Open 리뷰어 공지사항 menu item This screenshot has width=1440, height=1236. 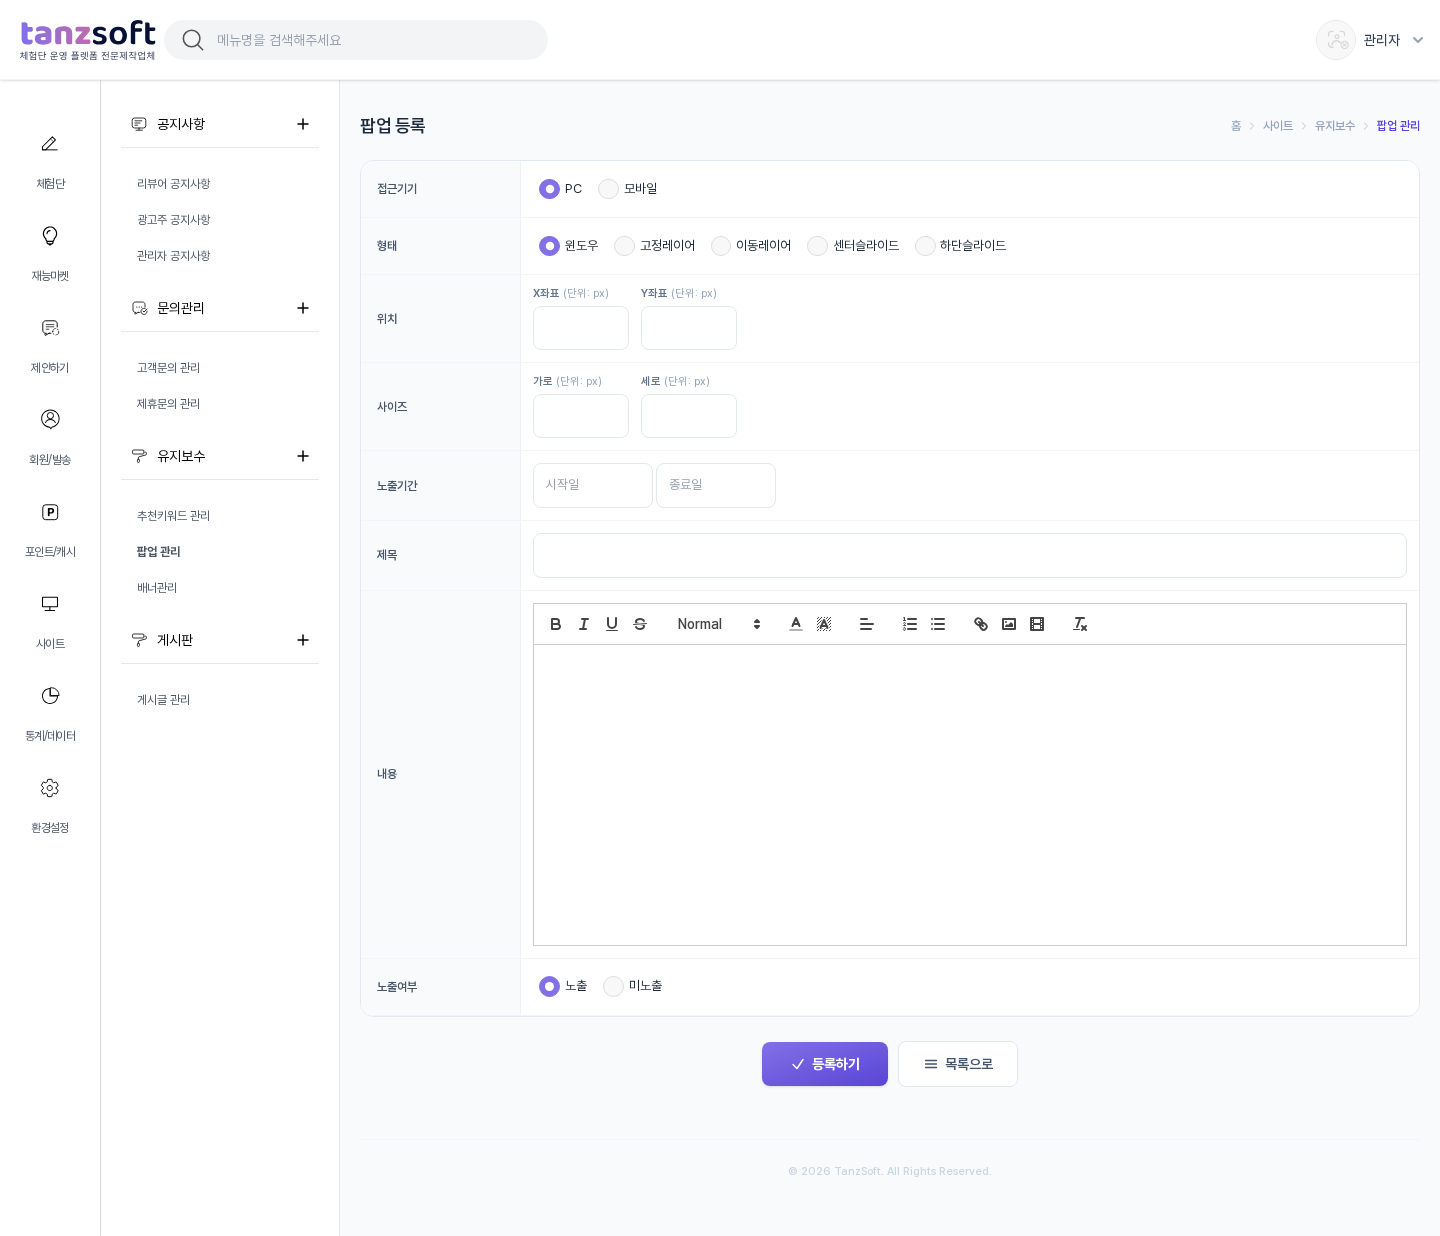tap(174, 184)
